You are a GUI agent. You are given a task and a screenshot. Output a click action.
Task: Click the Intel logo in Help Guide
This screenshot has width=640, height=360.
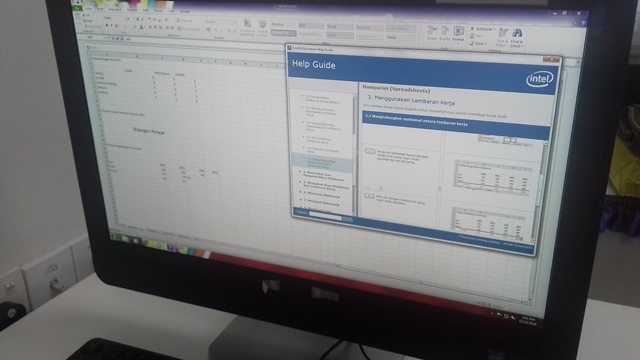point(539,79)
